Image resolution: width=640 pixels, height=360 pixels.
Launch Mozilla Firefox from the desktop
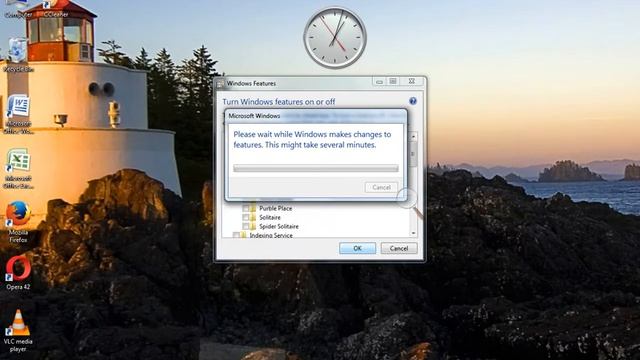pos(18,222)
